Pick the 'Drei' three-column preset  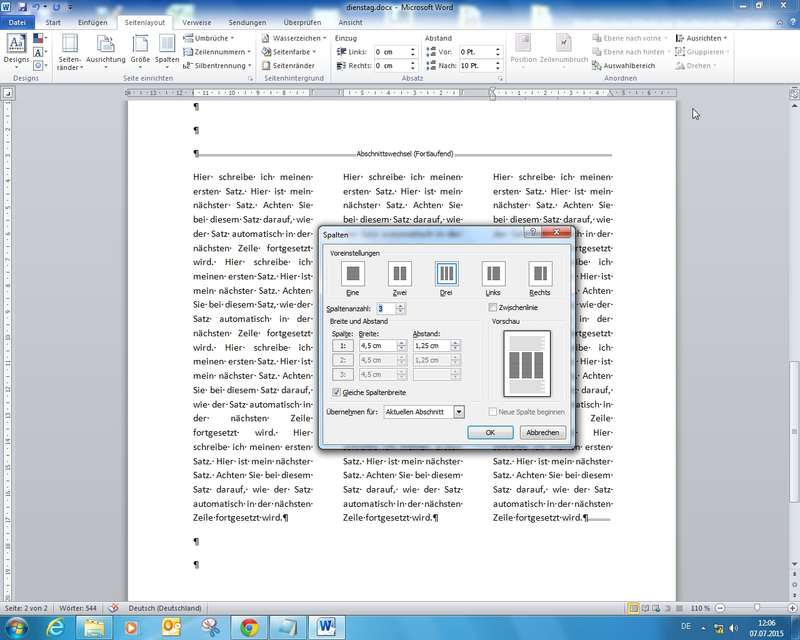pyautogui.click(x=447, y=273)
